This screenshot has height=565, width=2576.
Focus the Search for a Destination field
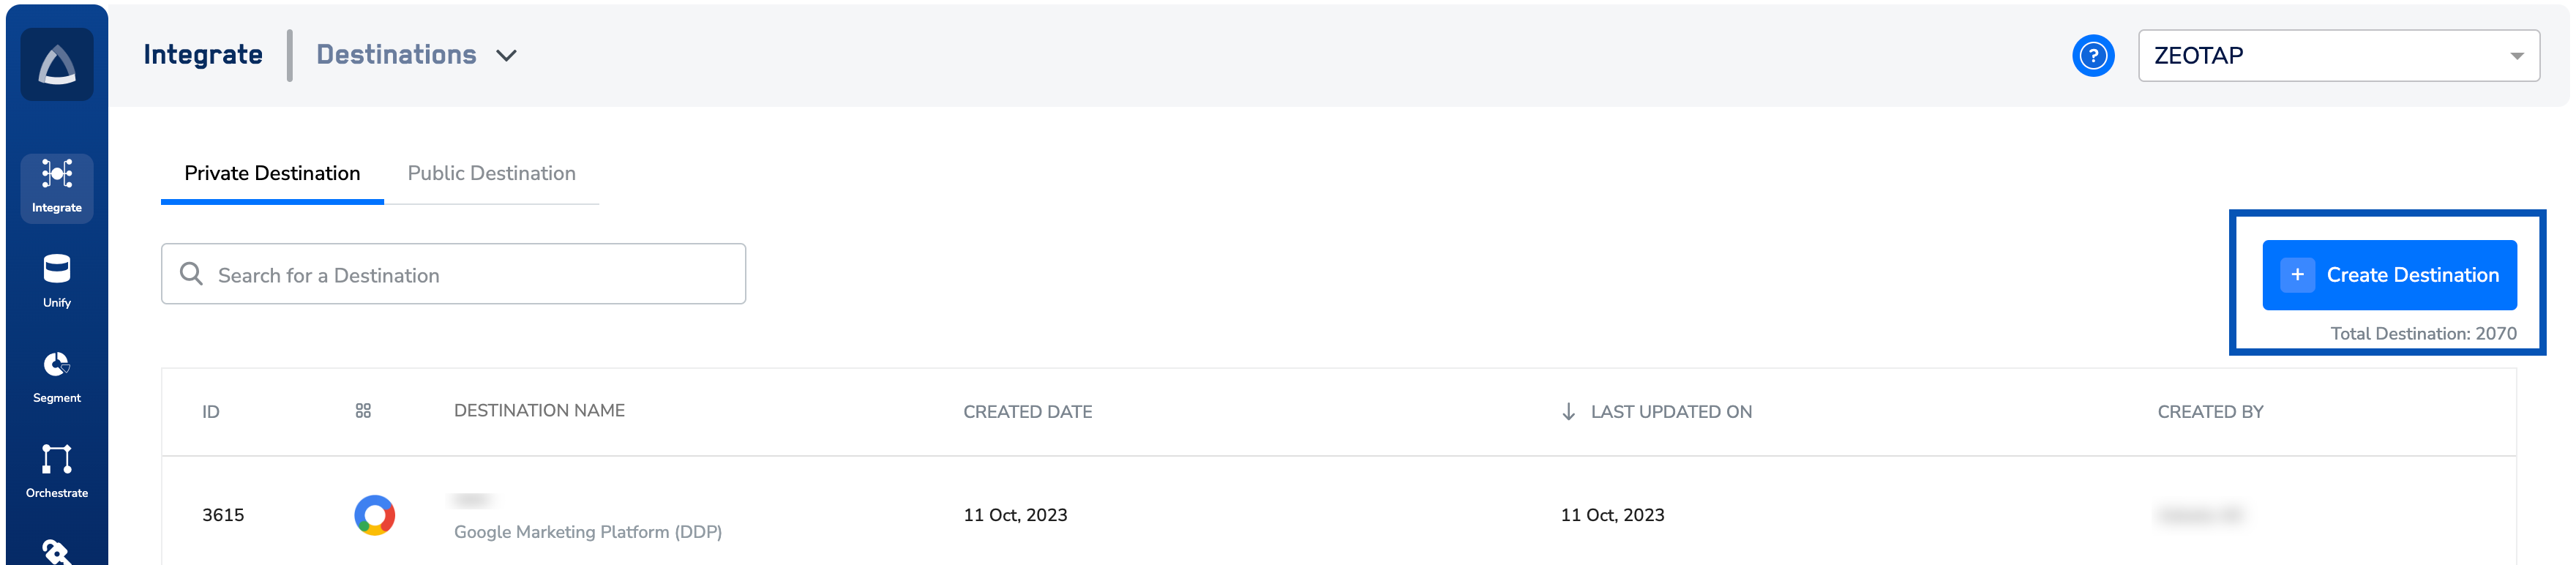click(x=470, y=275)
